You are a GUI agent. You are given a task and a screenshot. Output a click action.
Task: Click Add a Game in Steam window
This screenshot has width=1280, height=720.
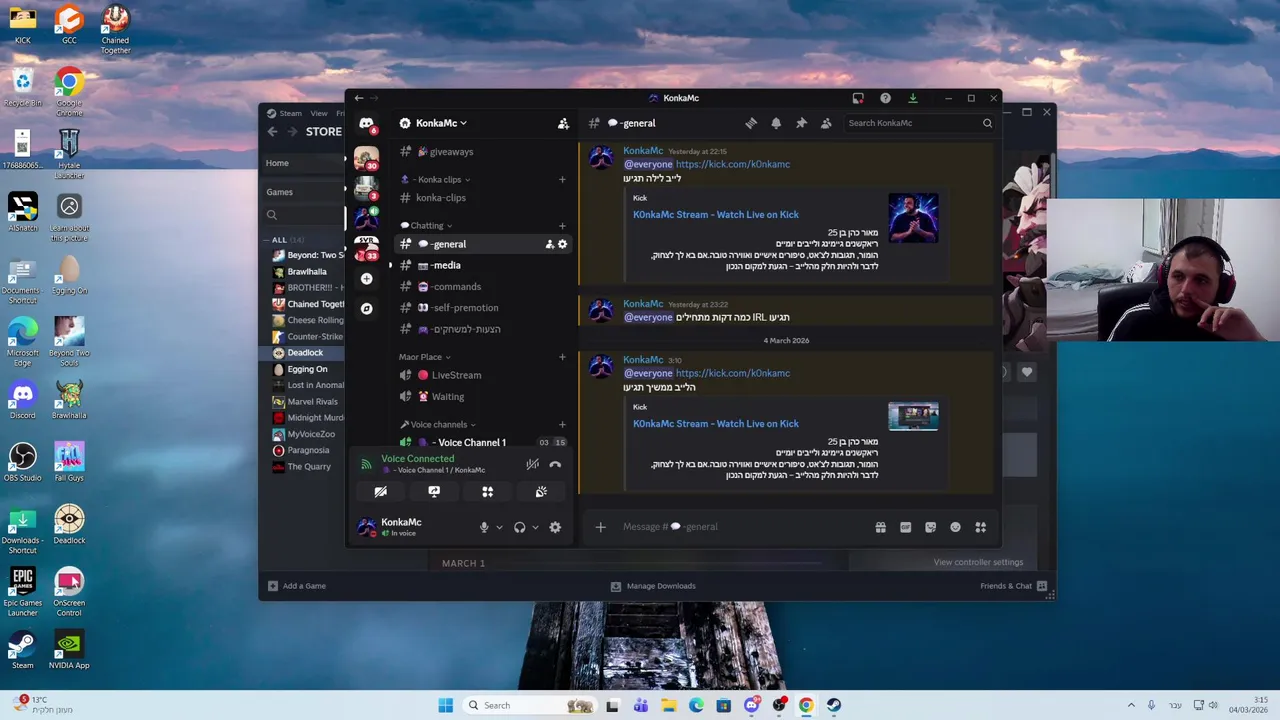pos(296,586)
